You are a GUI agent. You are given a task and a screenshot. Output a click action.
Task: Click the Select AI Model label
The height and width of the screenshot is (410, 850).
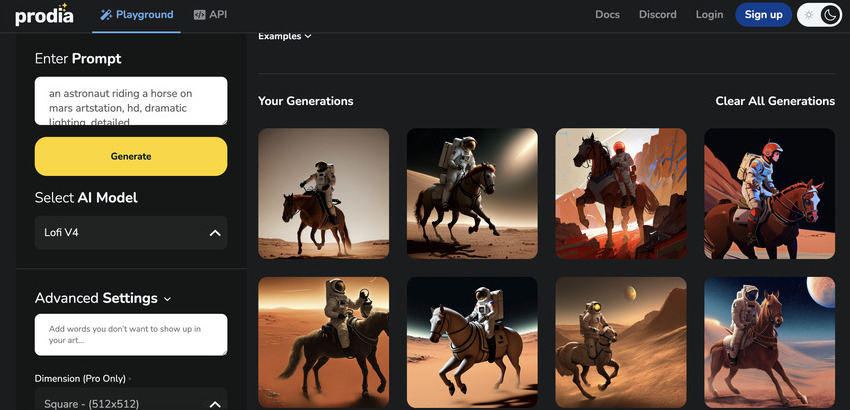click(x=86, y=197)
